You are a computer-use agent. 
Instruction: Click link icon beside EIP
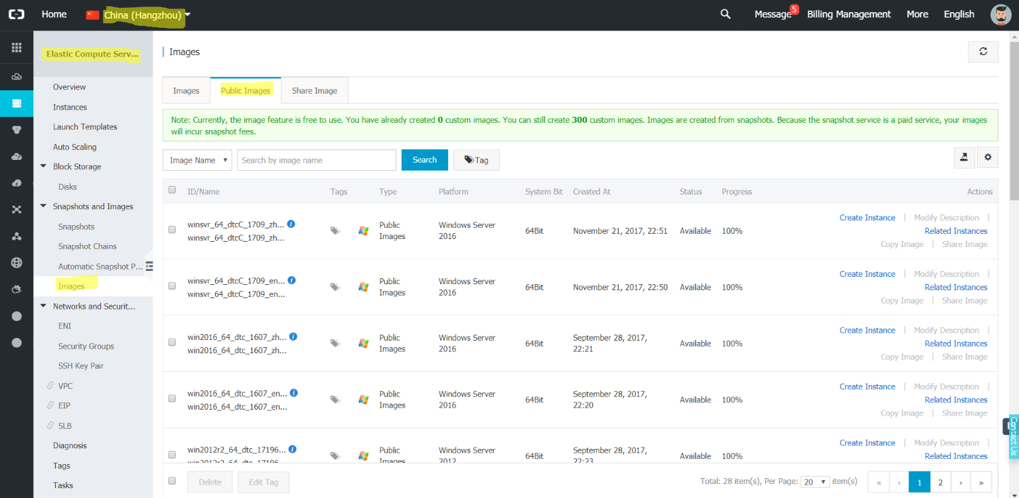pyautogui.click(x=50, y=405)
